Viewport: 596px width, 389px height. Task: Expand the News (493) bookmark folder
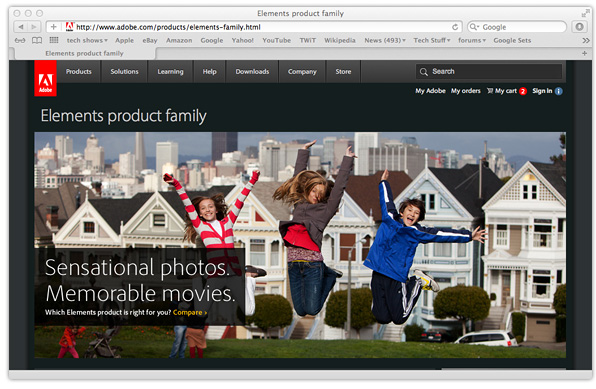coord(385,40)
